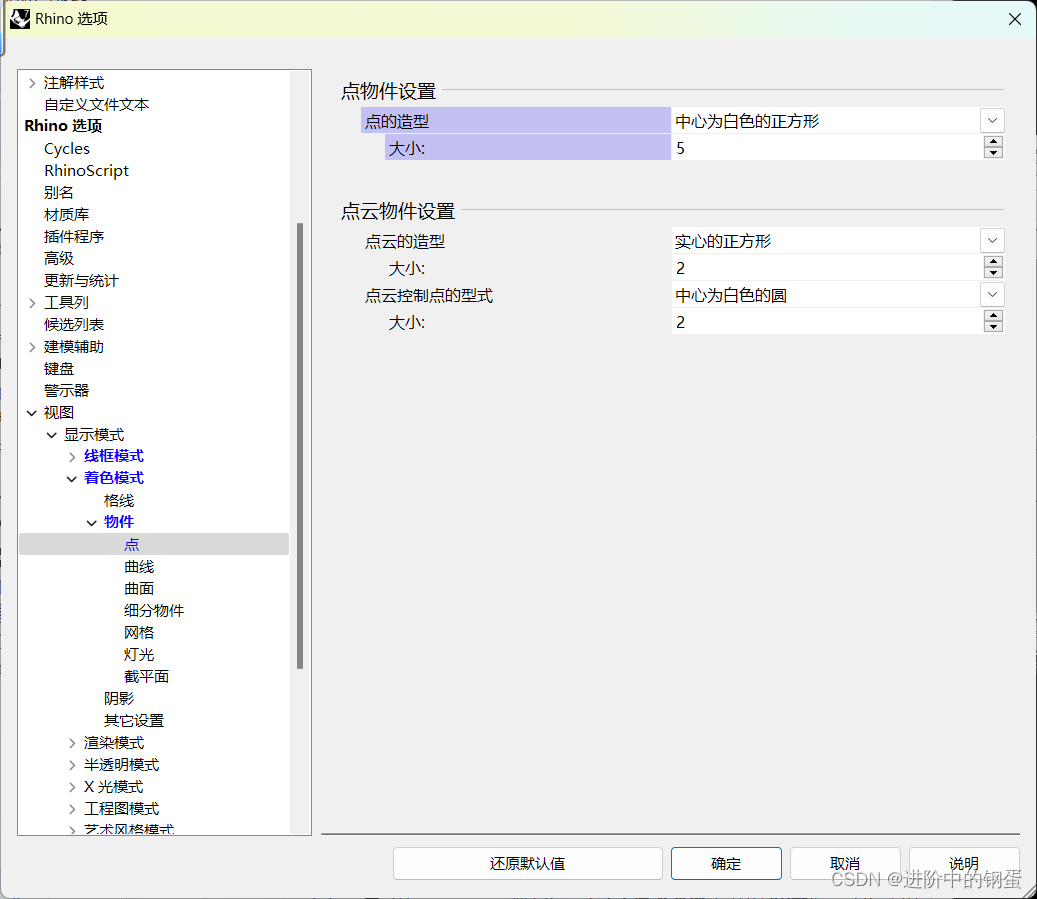The image size is (1037, 899).
Task: Select 阴影 under 着色模式
Action: coord(119,699)
